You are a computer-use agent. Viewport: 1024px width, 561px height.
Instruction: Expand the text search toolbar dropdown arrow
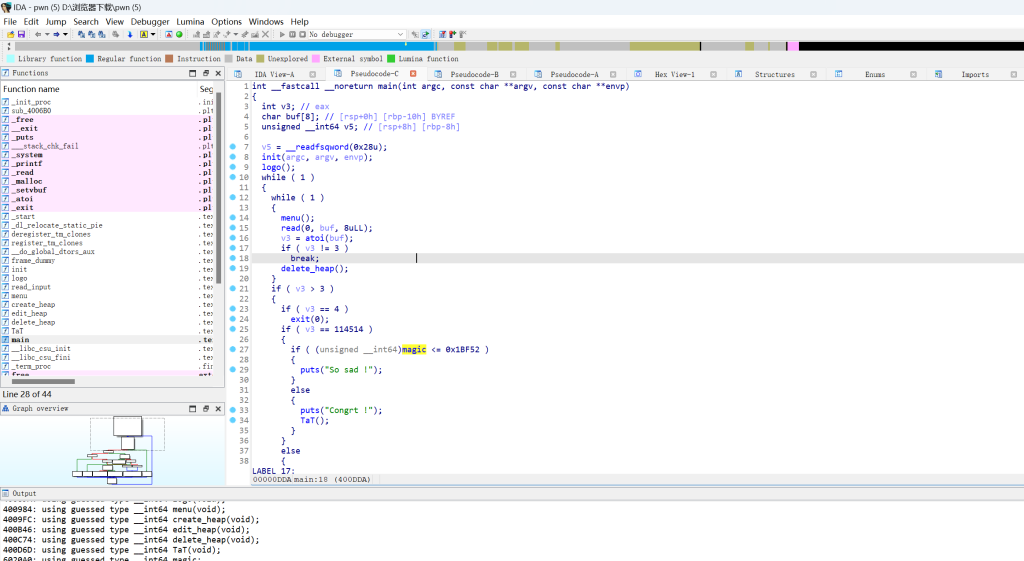pos(153,34)
